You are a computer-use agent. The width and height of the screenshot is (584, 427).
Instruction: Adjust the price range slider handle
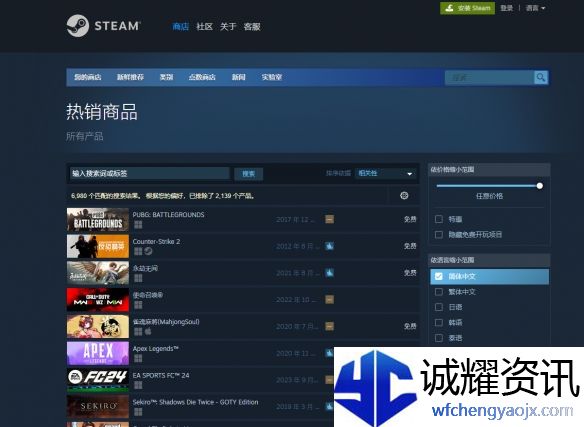tap(539, 186)
